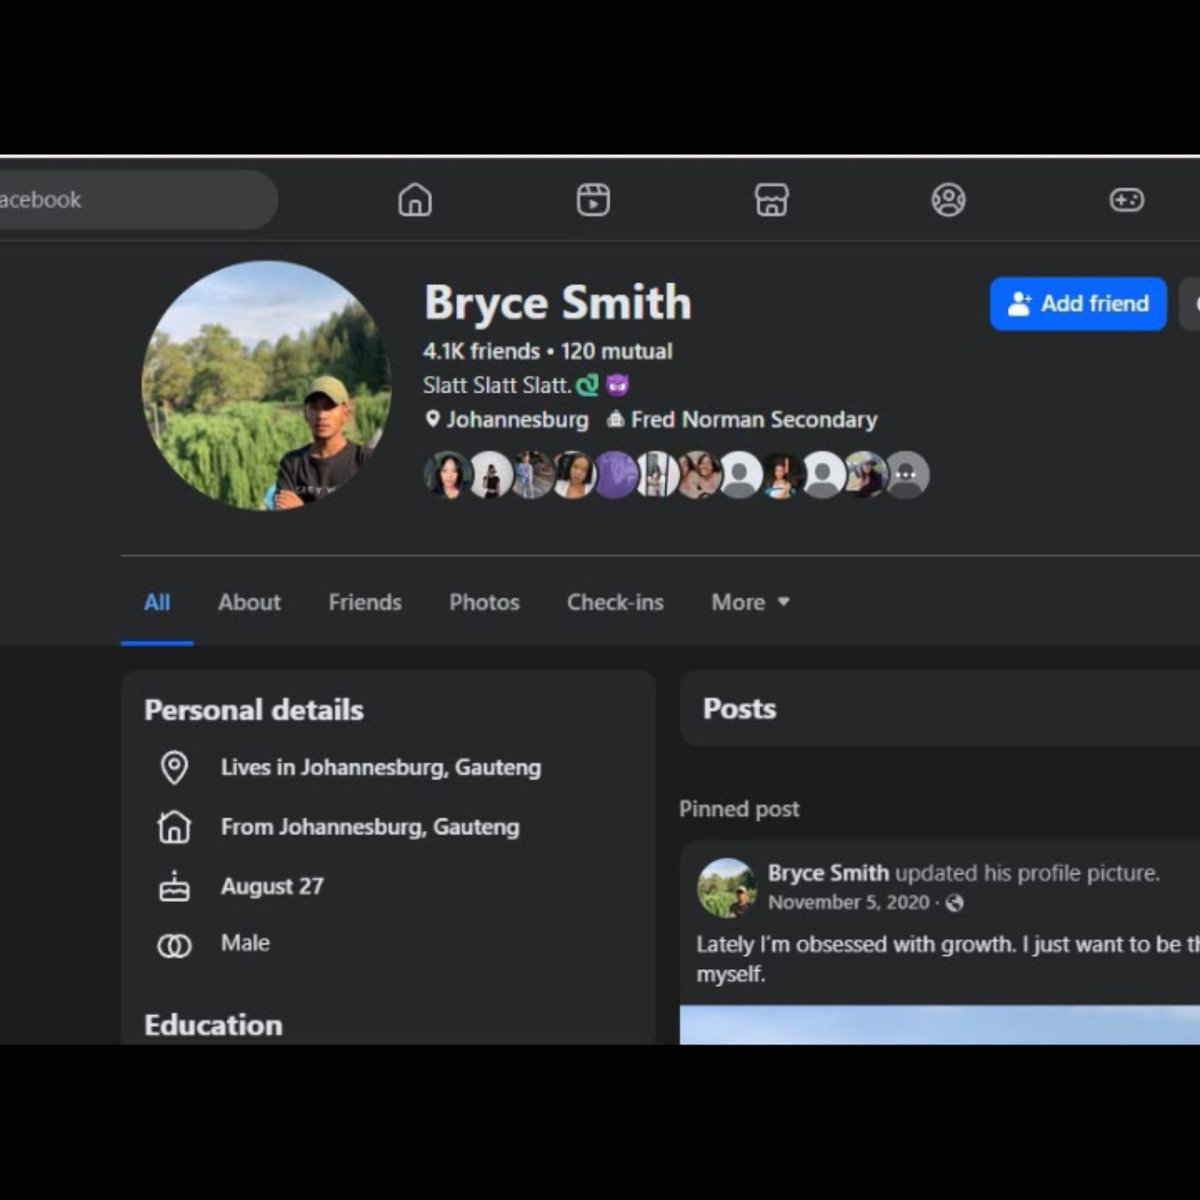Viewport: 1200px width, 1200px height.
Task: Open the 4.1K friends link
Action: point(481,351)
